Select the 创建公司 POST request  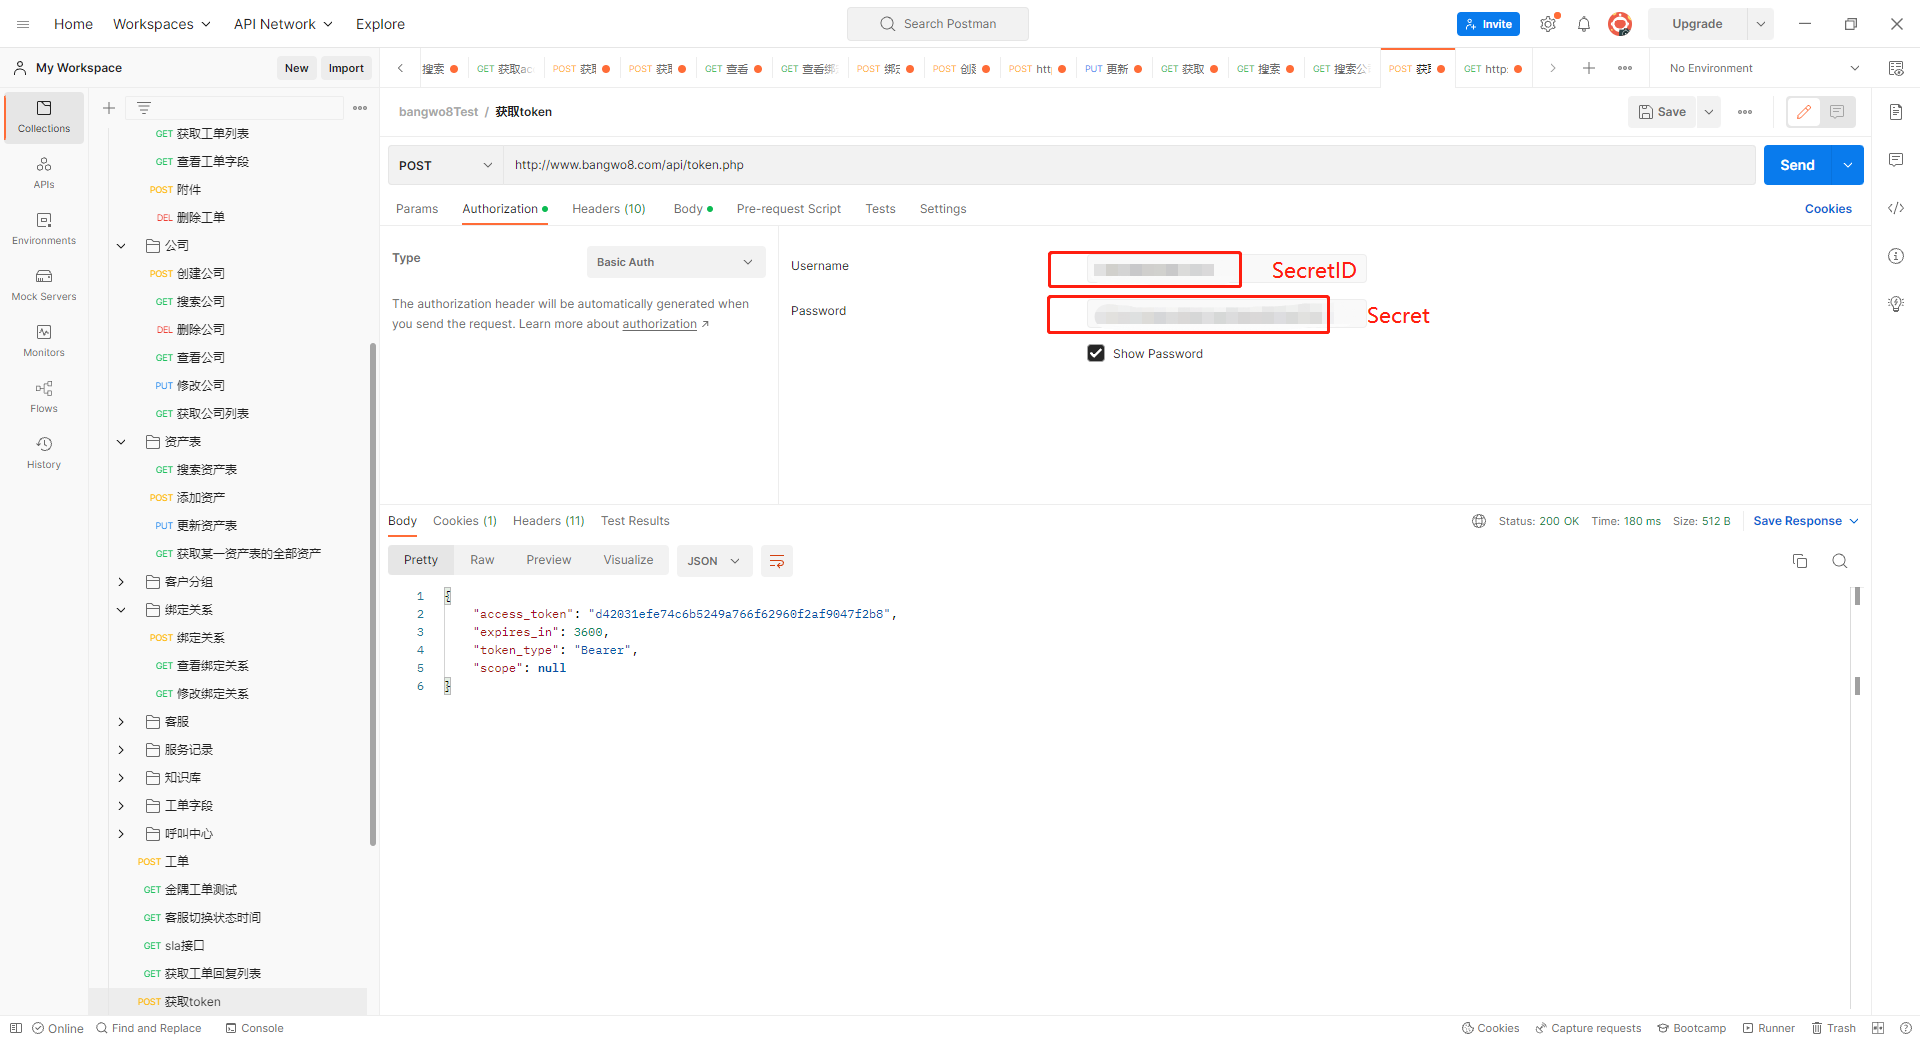200,273
